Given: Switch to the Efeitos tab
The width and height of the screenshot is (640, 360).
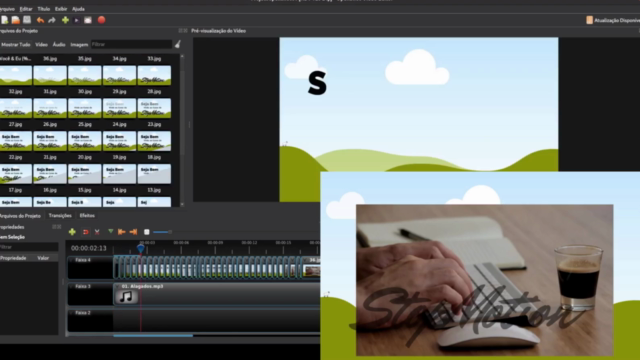Looking at the screenshot, I should click(87, 216).
